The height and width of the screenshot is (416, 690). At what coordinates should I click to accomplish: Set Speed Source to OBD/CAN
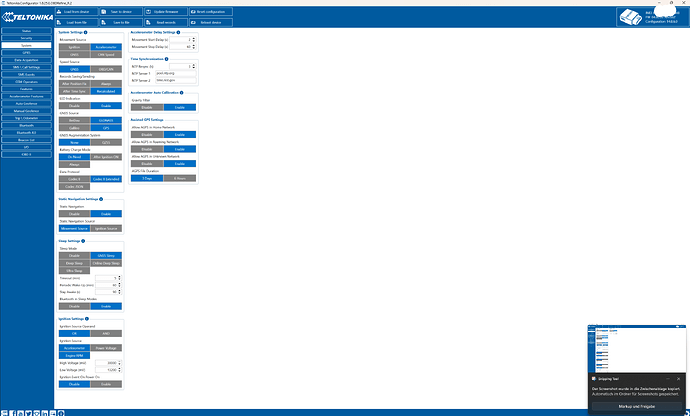pyautogui.click(x=106, y=69)
